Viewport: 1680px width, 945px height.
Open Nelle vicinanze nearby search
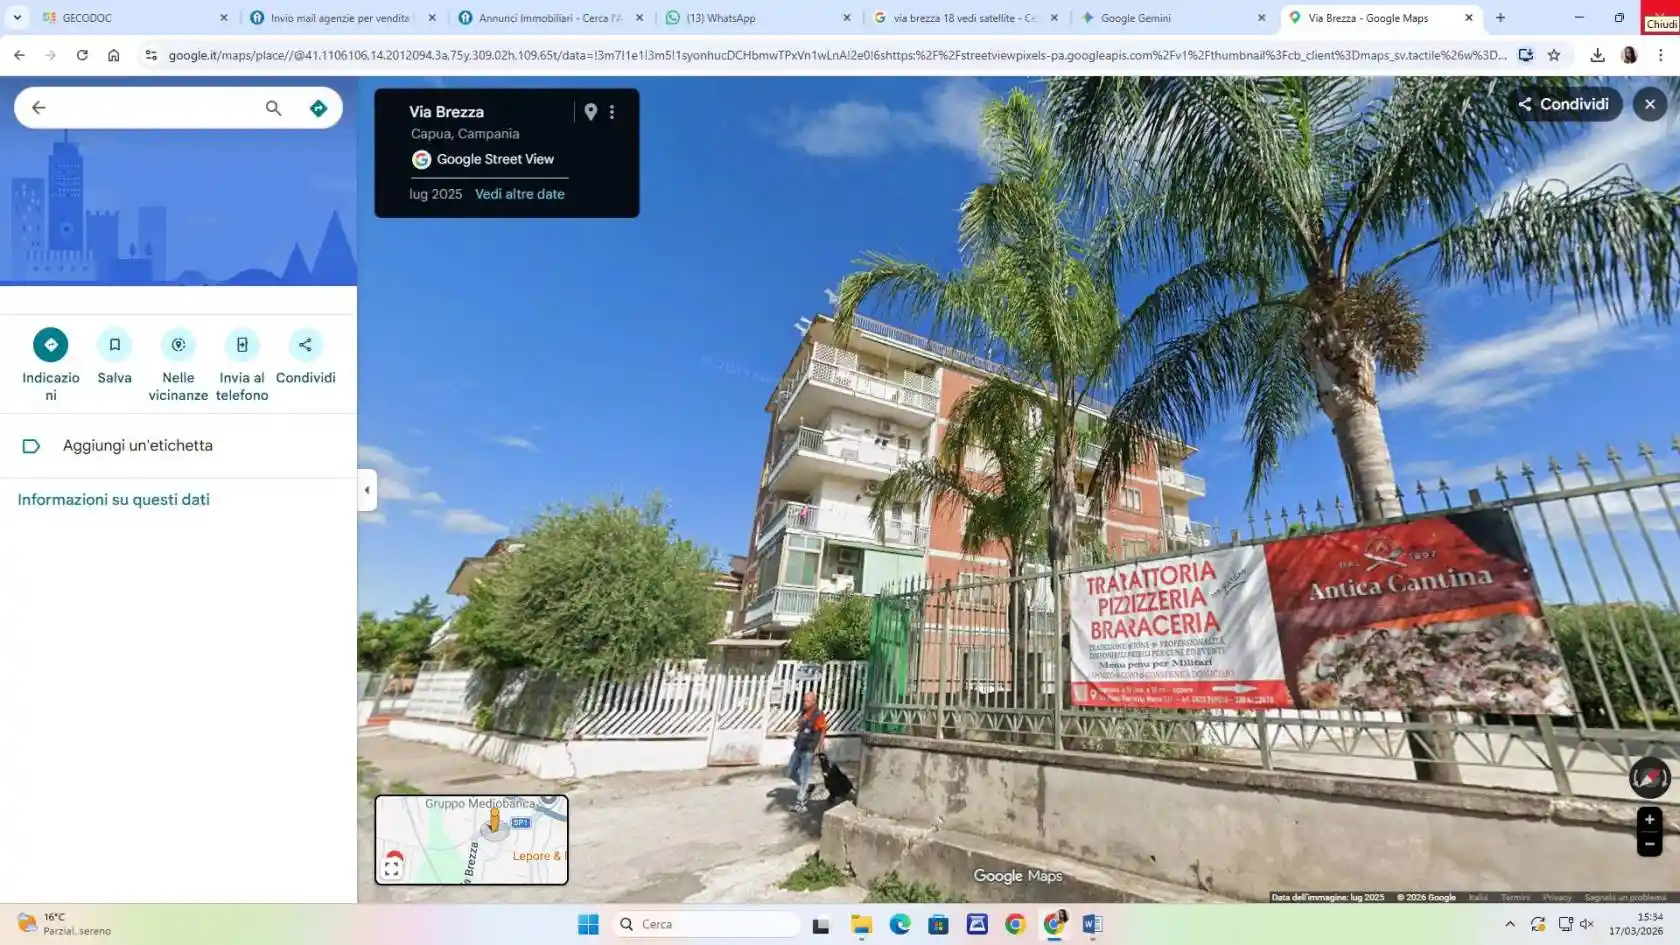pos(178,345)
